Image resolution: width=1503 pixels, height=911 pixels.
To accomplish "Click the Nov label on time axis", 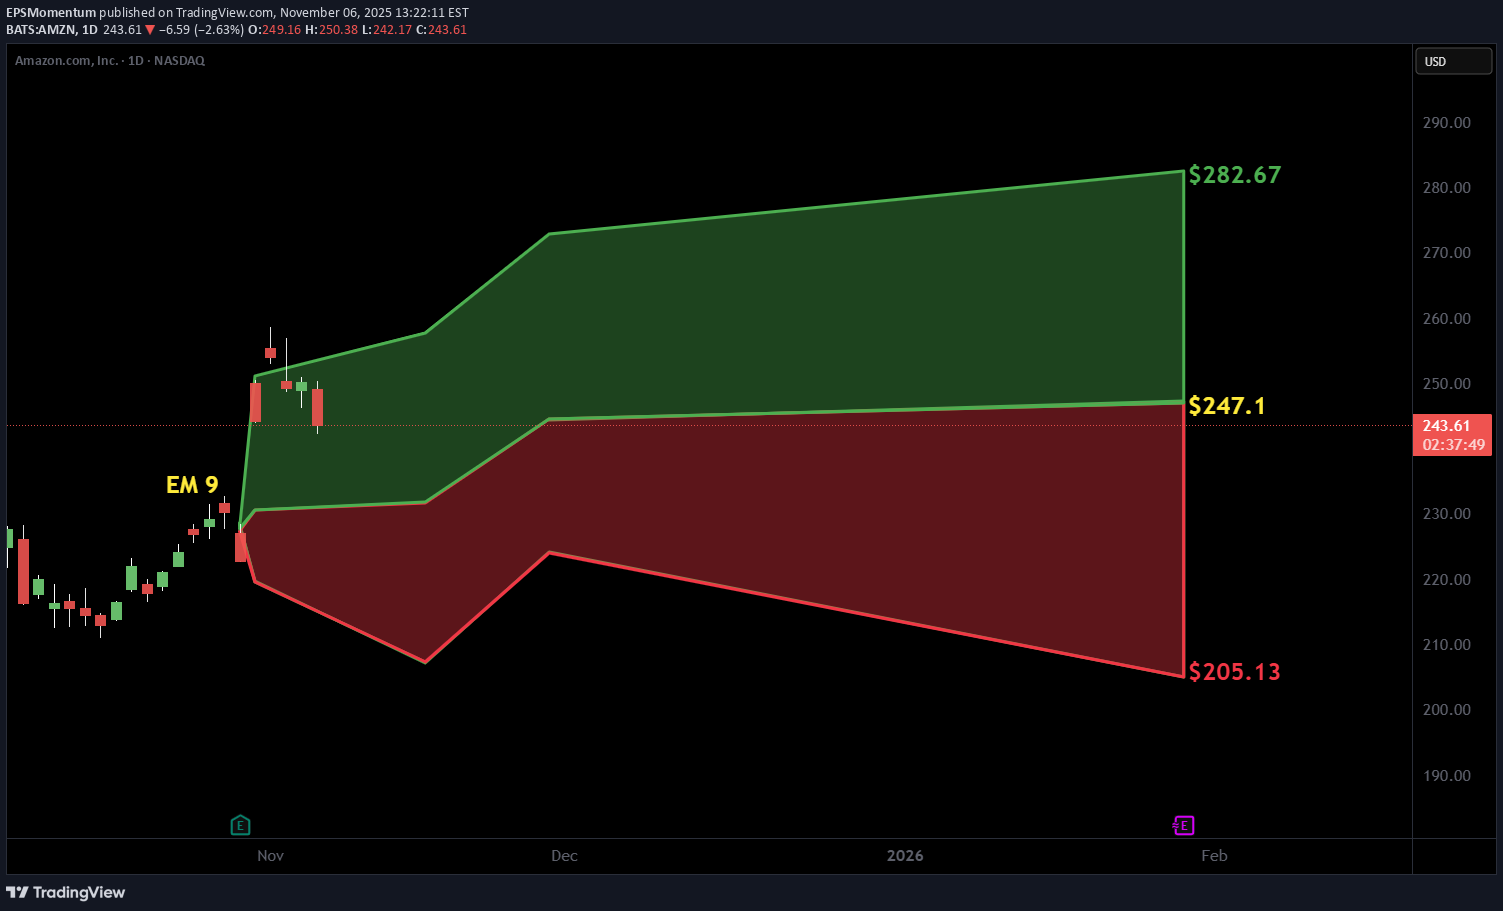I will pyautogui.click(x=270, y=855).
